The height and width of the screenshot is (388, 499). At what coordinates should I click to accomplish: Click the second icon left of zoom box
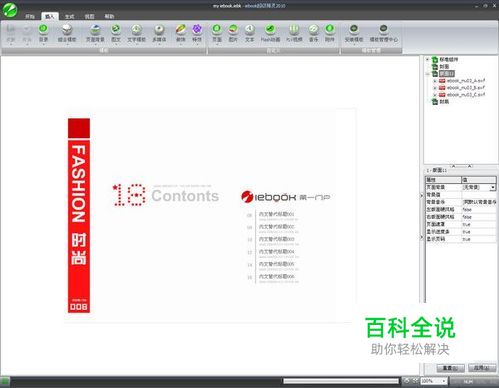[x=415, y=381]
